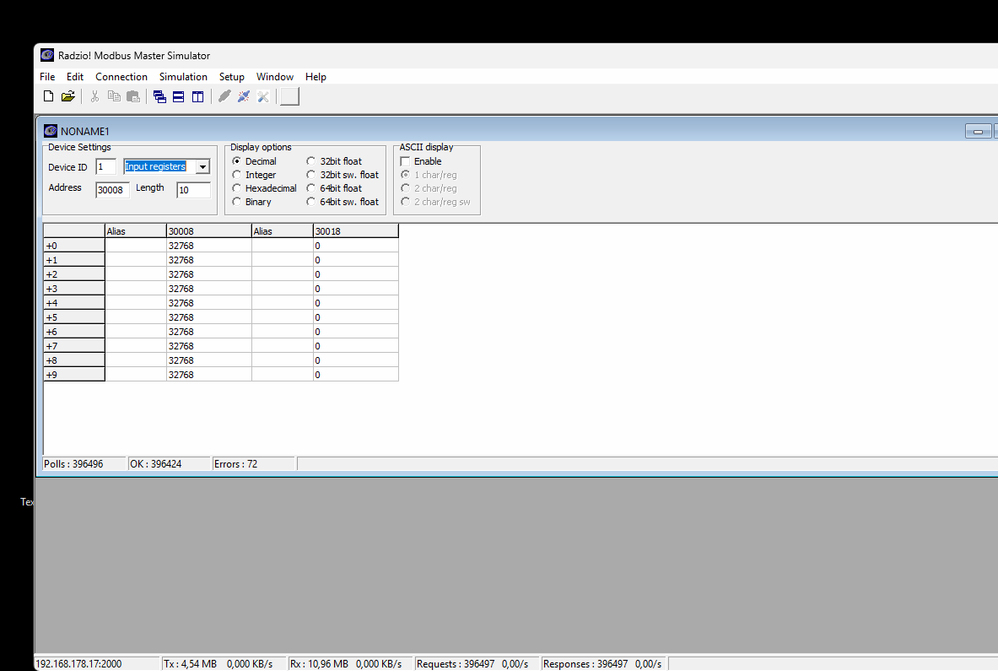
Task: Select the 2 char/reg radio option
Action: [405, 188]
